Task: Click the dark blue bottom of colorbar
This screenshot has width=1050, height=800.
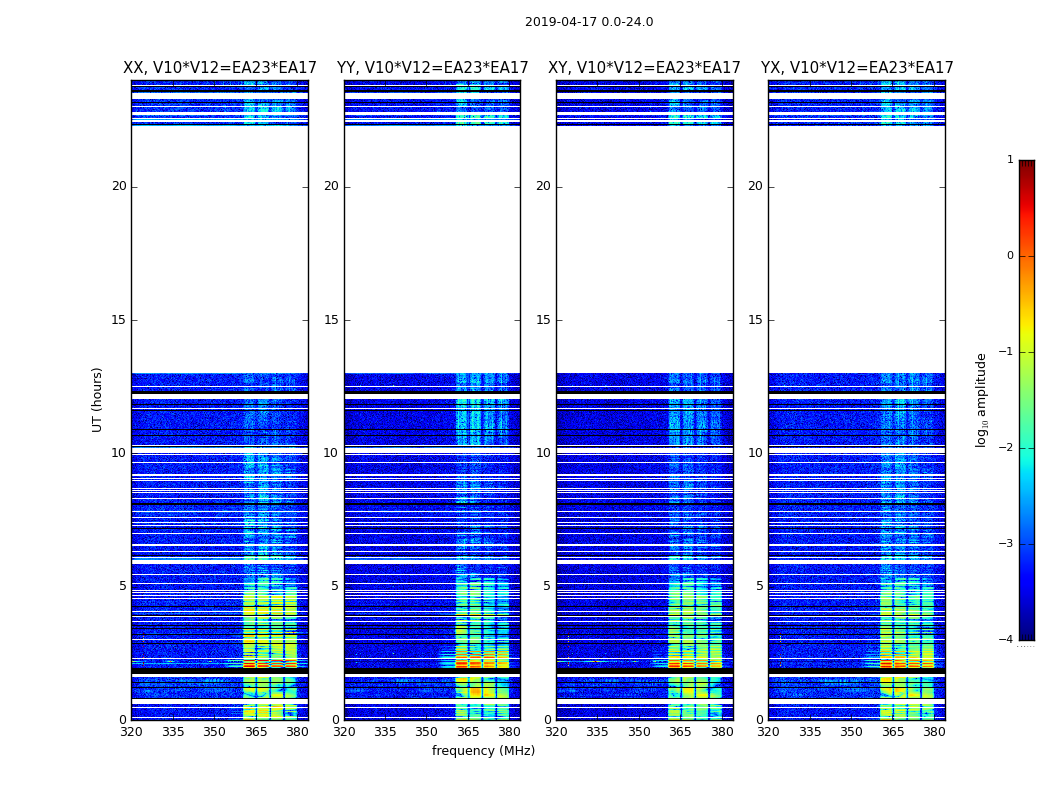Action: click(1026, 632)
